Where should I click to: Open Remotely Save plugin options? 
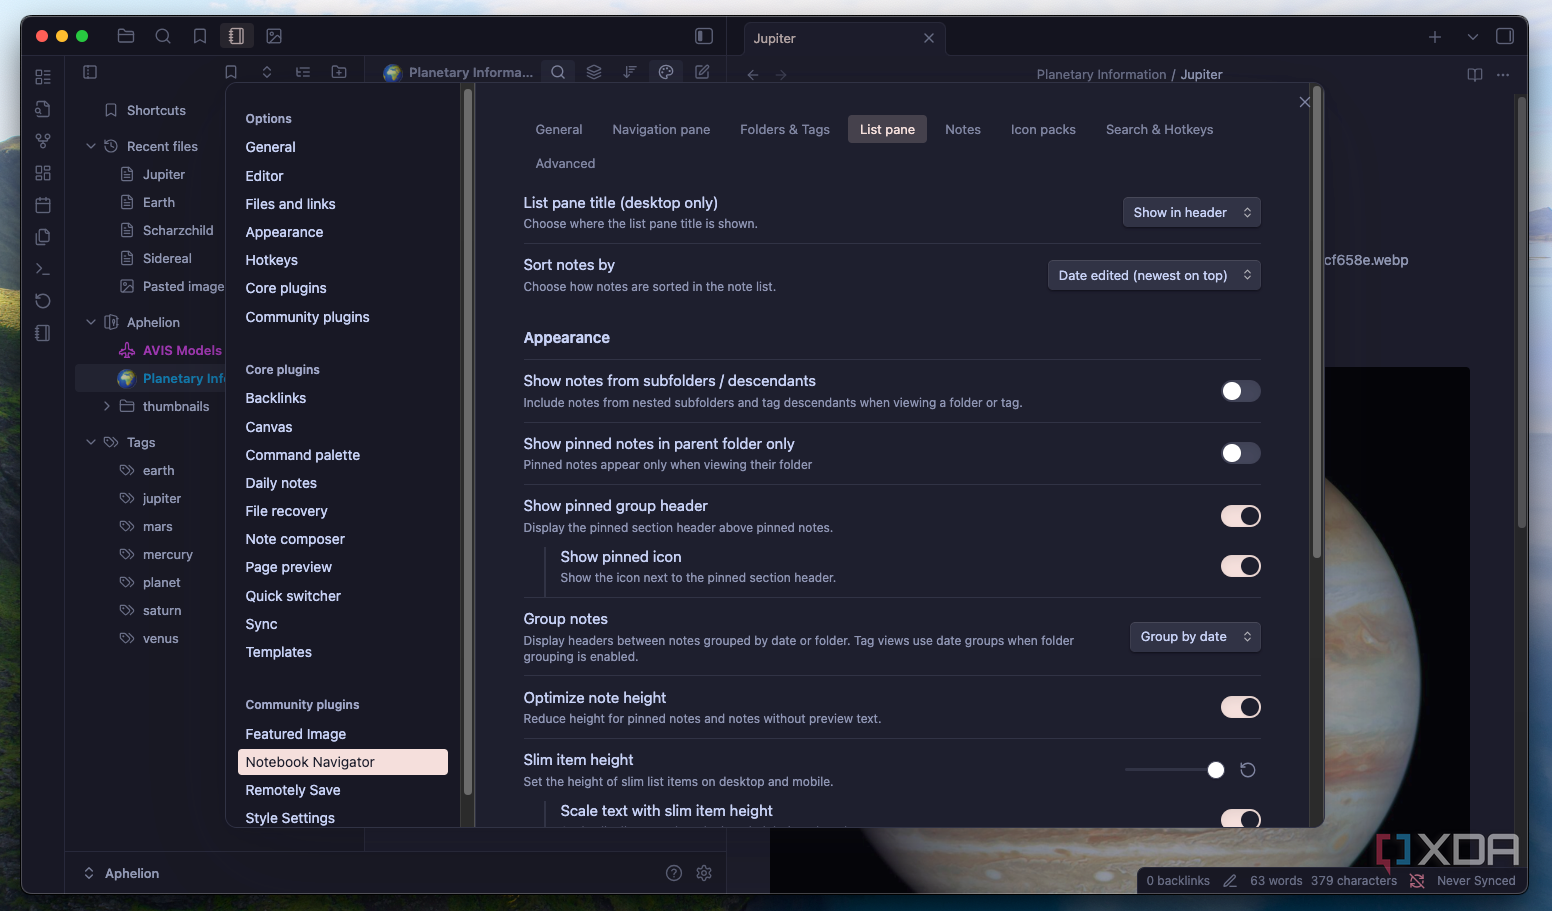click(x=293, y=790)
